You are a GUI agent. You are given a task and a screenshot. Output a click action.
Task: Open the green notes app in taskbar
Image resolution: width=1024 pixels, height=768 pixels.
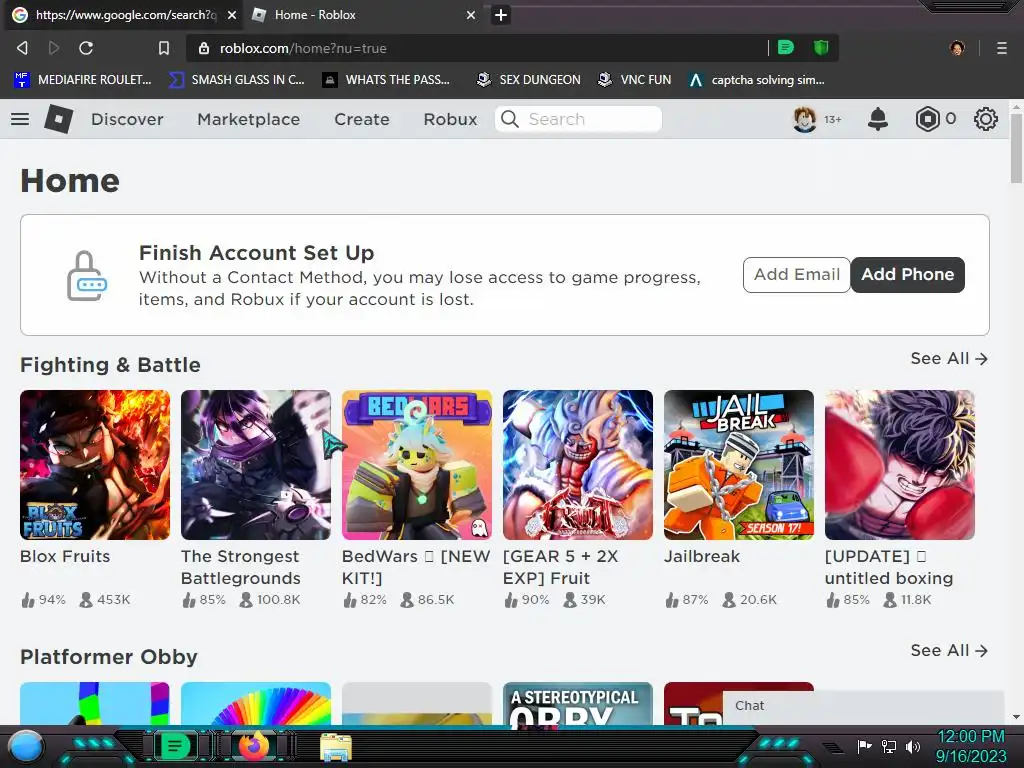pos(175,746)
